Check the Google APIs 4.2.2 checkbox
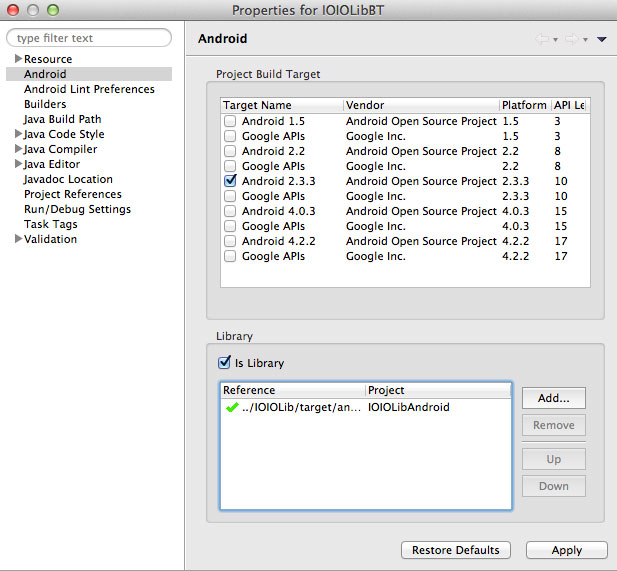617x571 pixels. (230, 256)
